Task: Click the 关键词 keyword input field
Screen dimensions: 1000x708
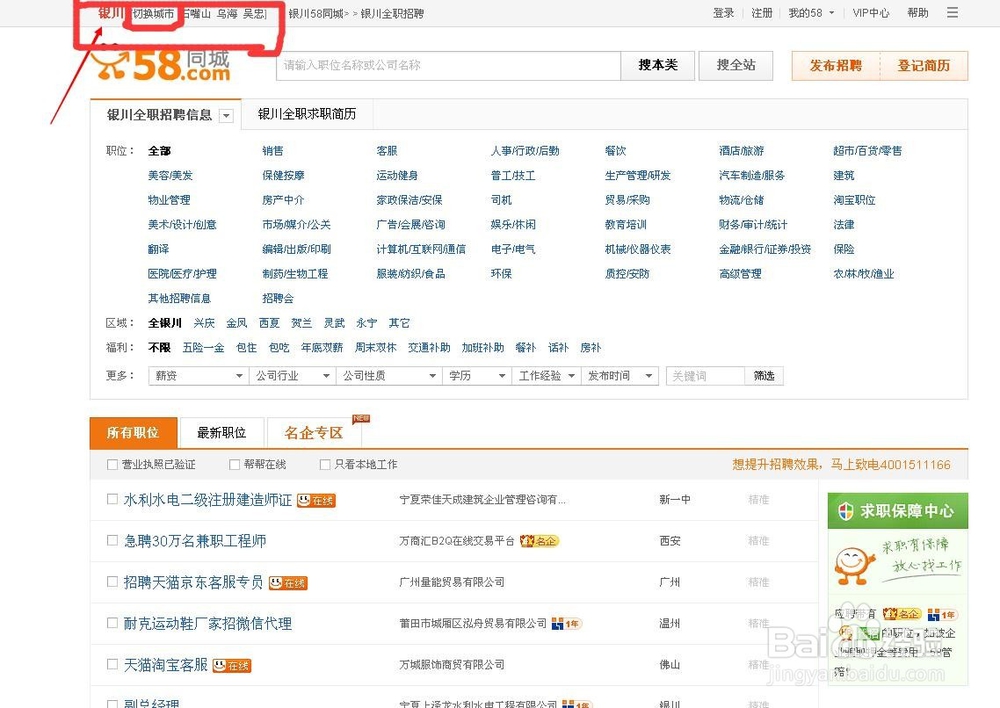Action: click(x=704, y=375)
